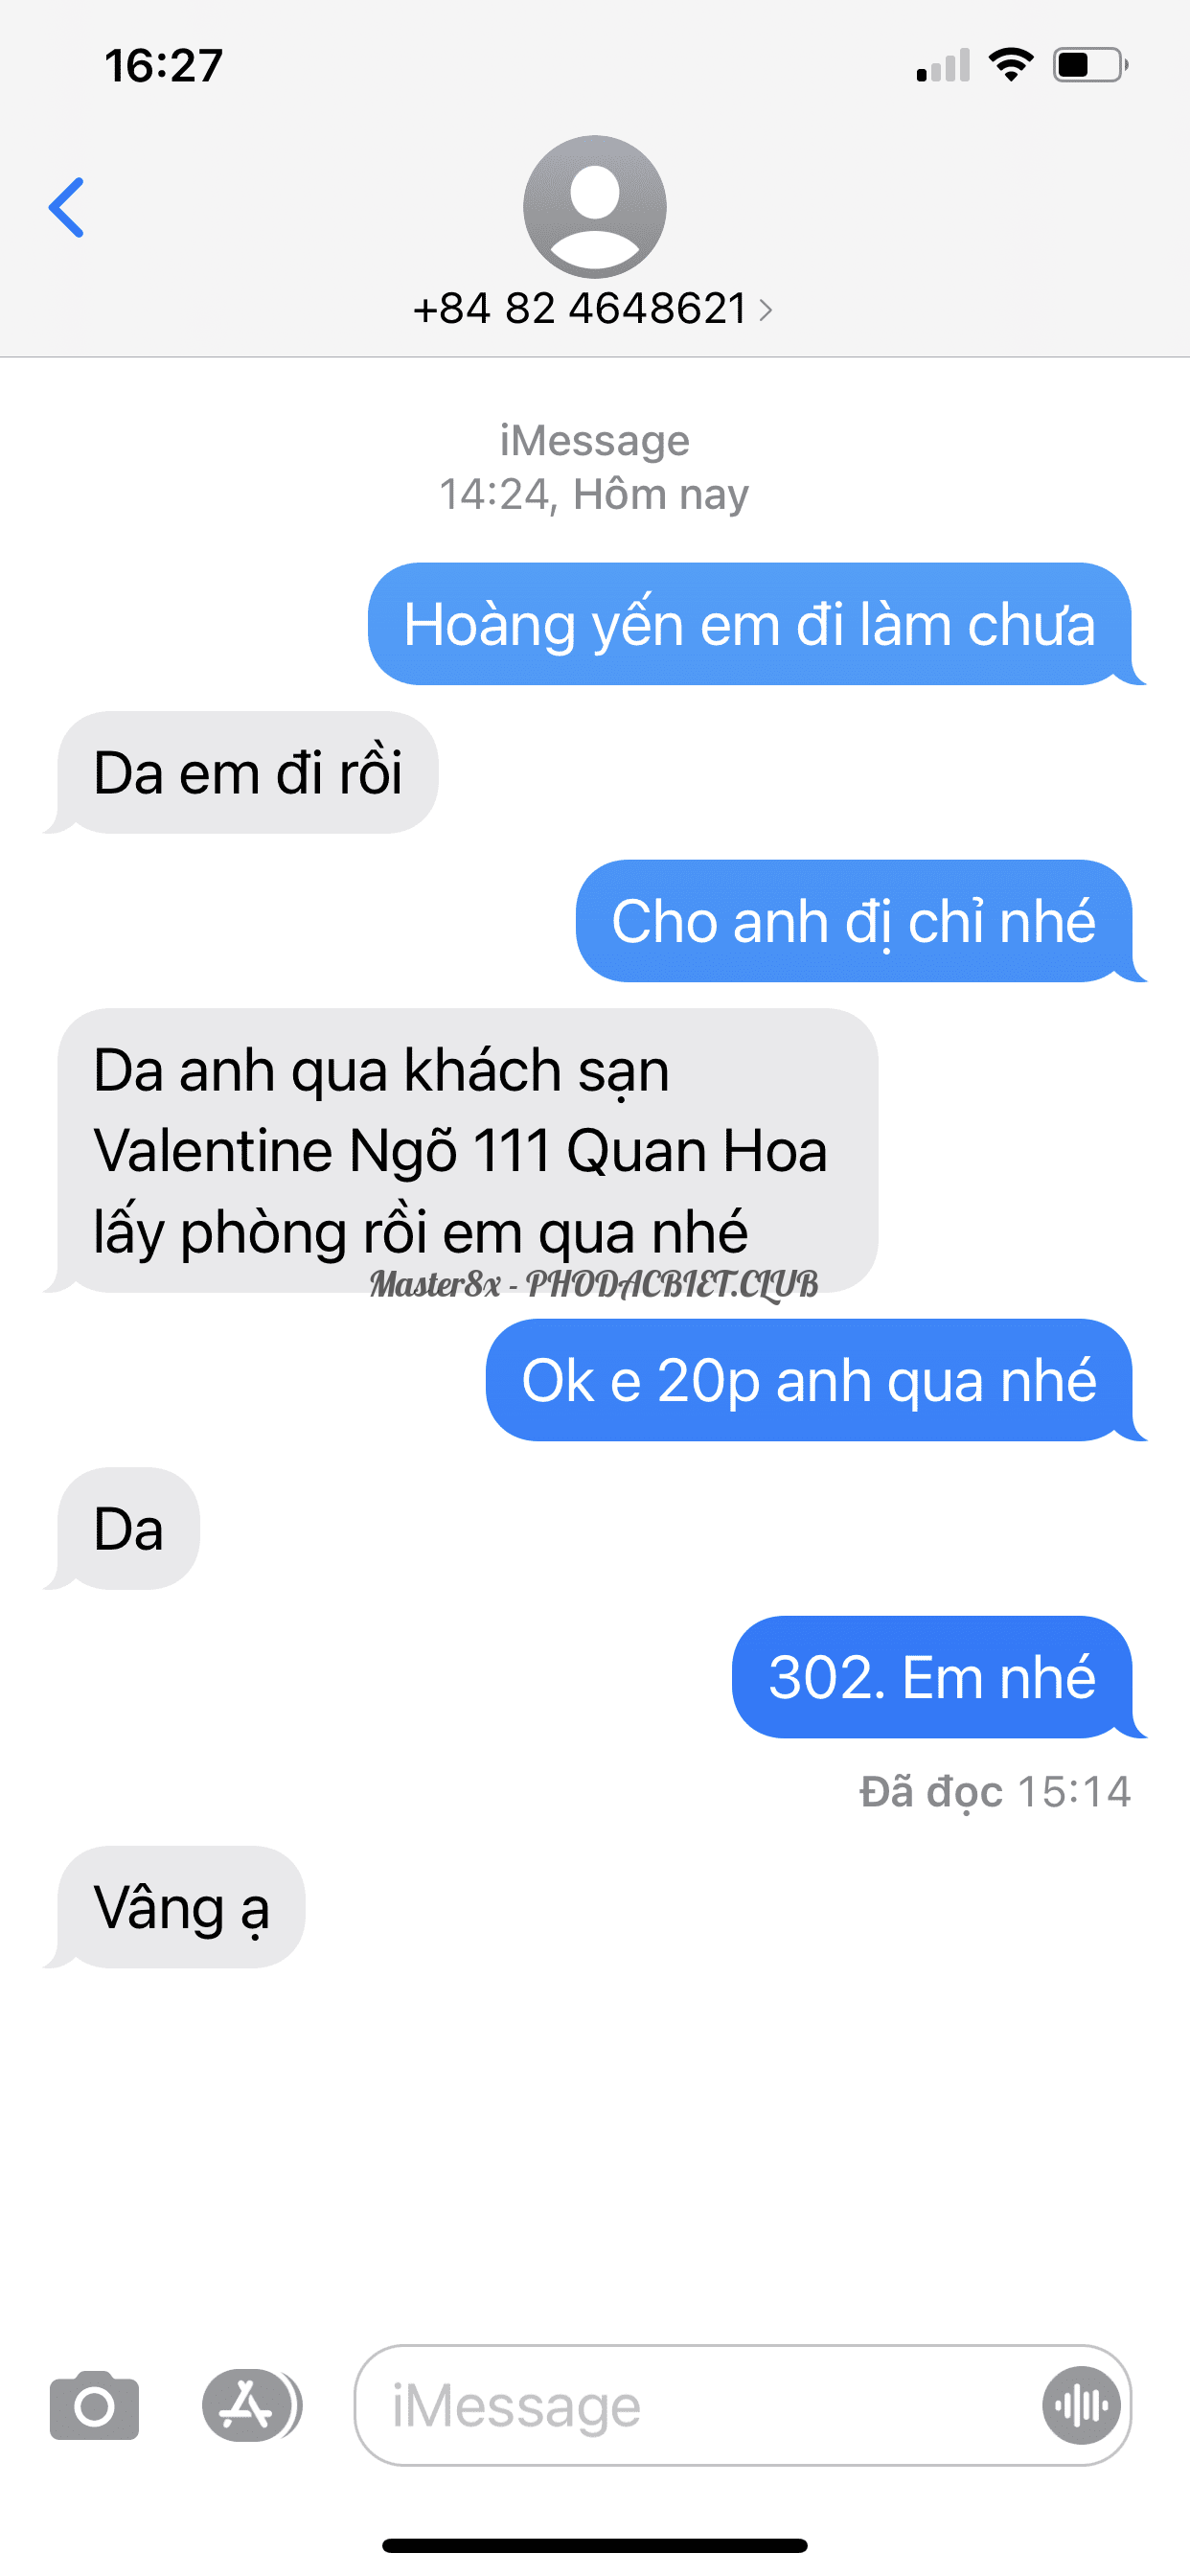The height and width of the screenshot is (2576, 1190).
Task: Tap the home indicator bar
Action: tap(595, 2545)
